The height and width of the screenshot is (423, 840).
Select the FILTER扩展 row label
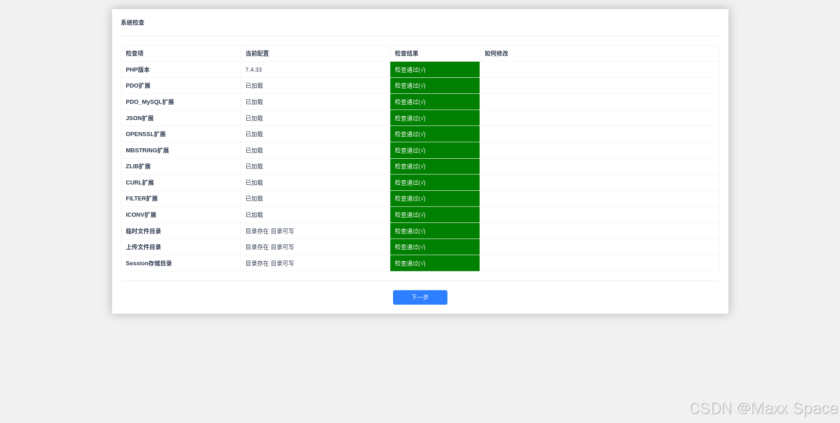pos(142,199)
